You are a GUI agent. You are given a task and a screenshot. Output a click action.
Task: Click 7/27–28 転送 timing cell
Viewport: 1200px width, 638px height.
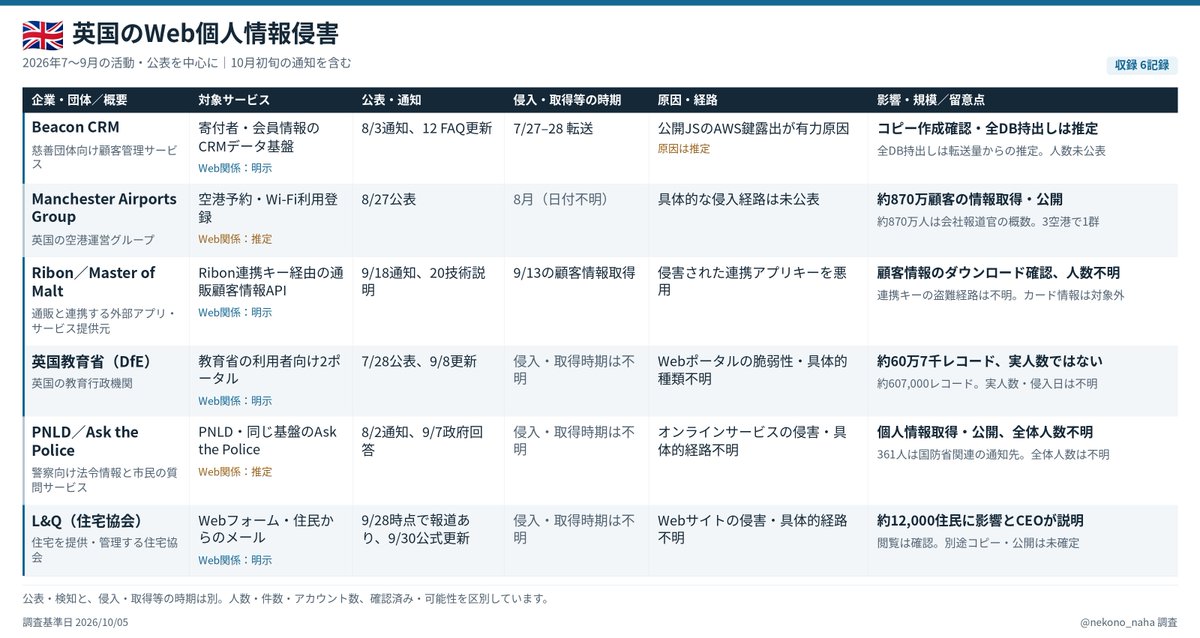[x=553, y=128]
